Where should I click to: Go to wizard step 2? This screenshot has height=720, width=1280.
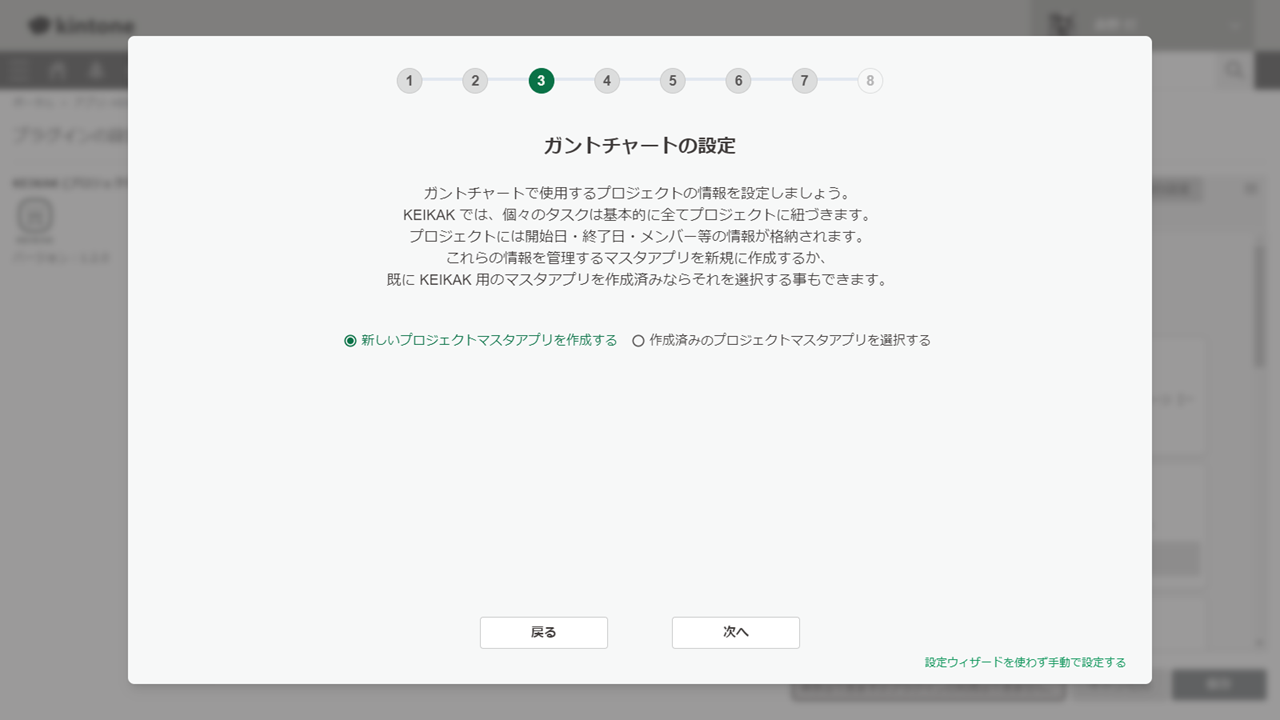(x=475, y=81)
